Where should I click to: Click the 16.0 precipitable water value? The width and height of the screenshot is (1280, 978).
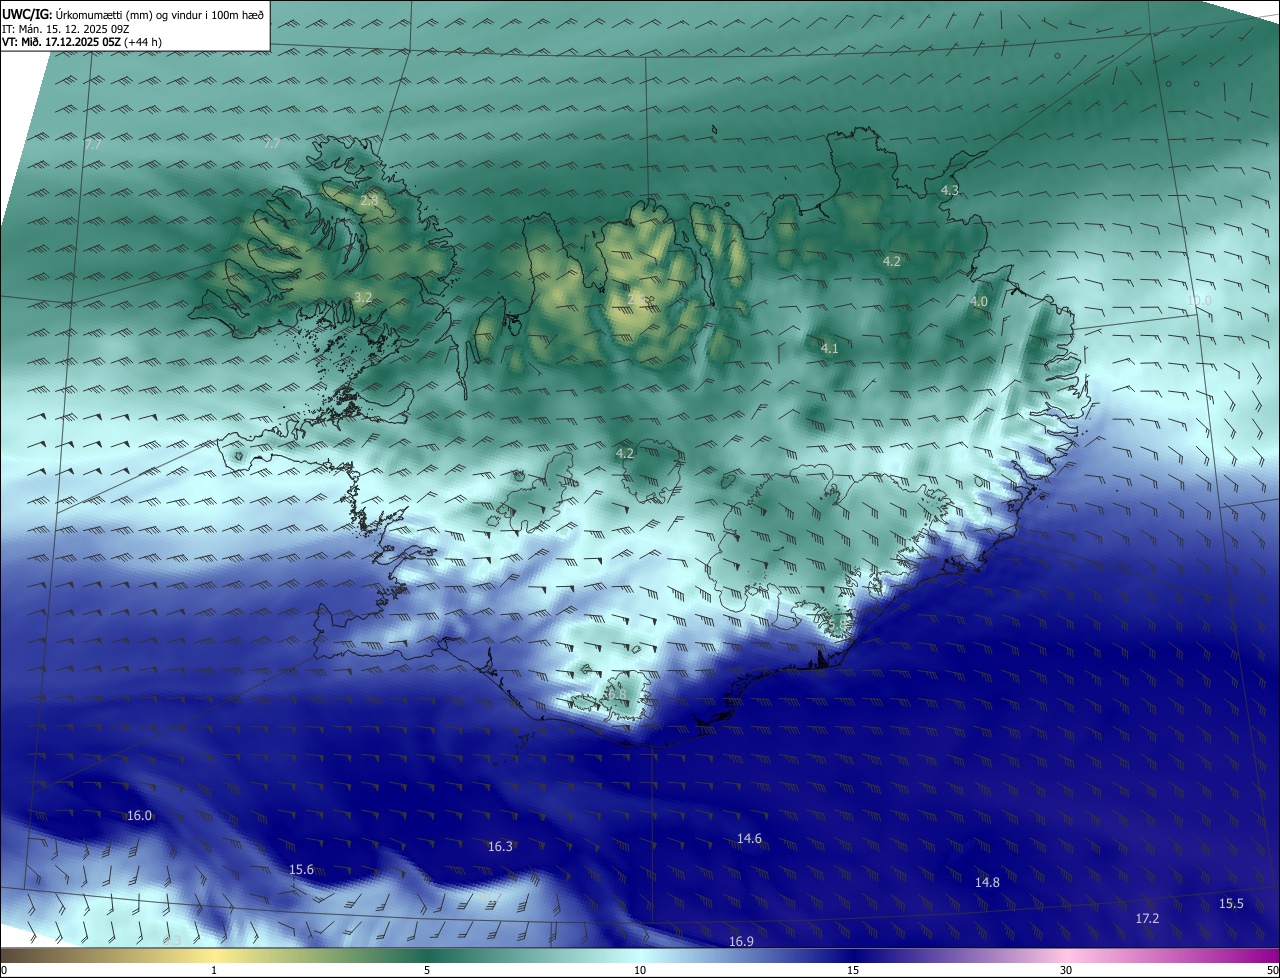pos(139,816)
